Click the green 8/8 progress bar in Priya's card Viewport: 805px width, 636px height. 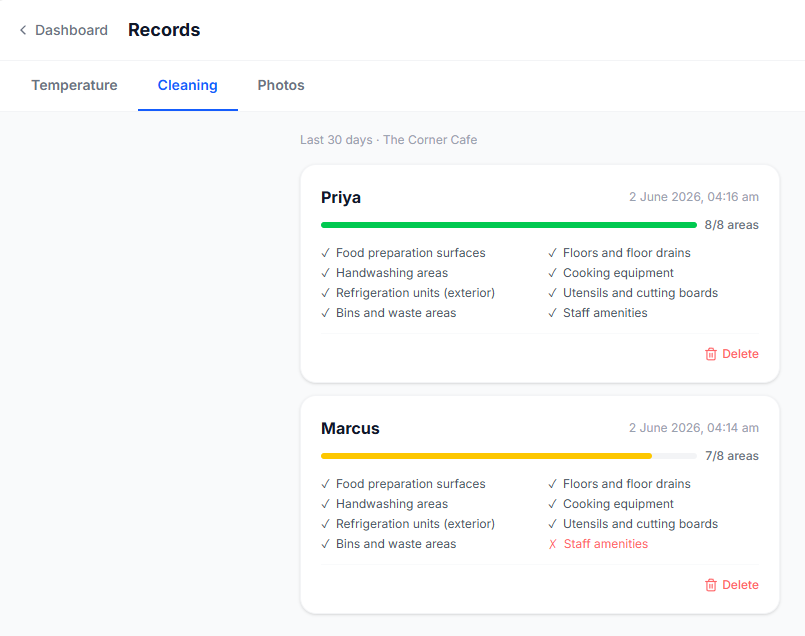508,225
